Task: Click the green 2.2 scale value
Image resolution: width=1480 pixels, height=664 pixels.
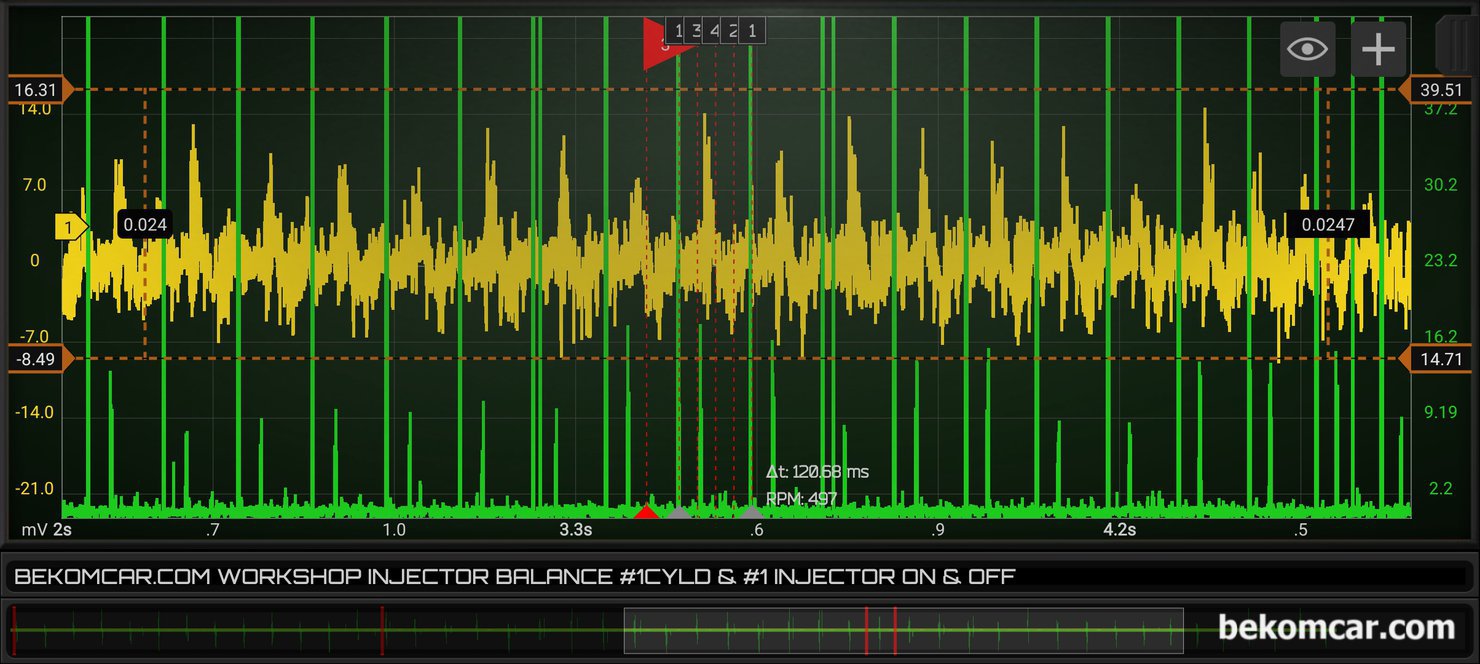Action: pyautogui.click(x=1441, y=489)
